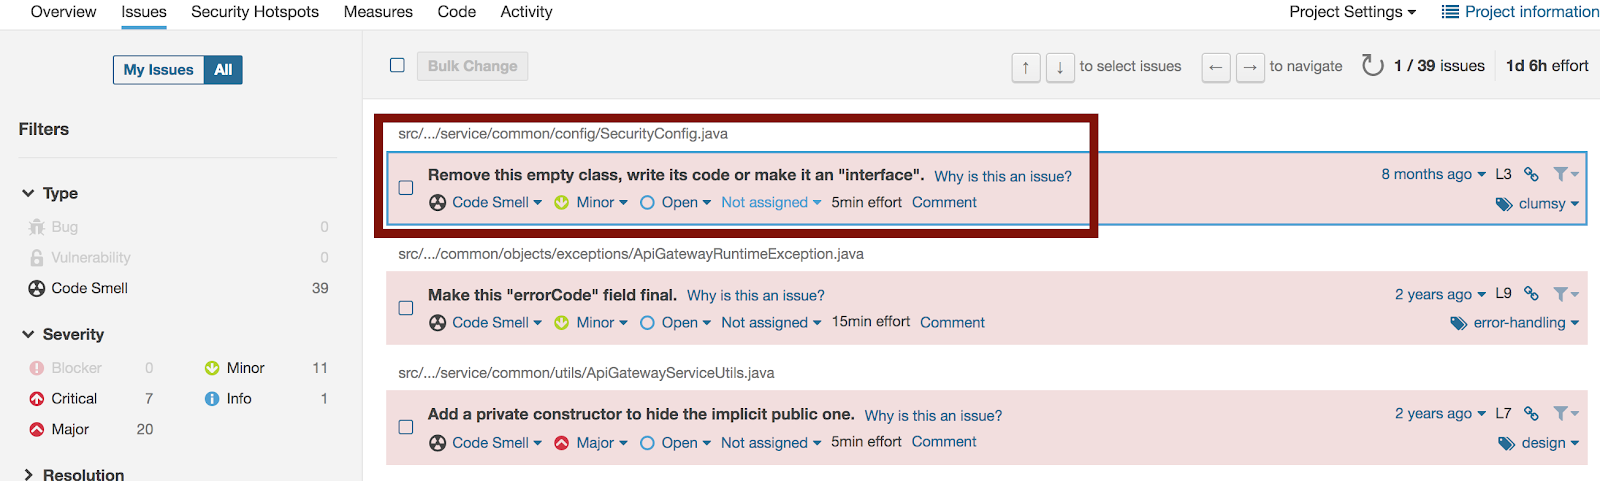Click Why is this an issue for errorCode
Screen dimensions: 1600x481
755,295
